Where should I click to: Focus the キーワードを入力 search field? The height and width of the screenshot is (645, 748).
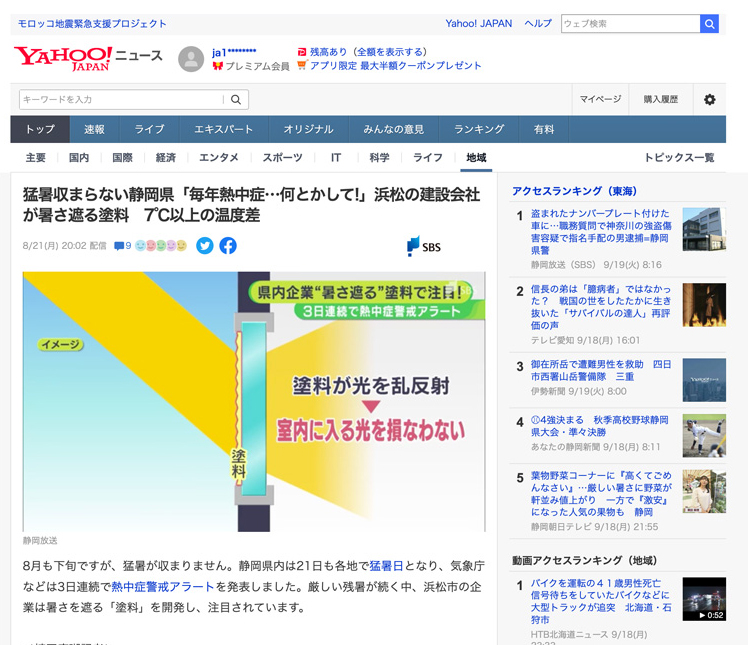(122, 99)
